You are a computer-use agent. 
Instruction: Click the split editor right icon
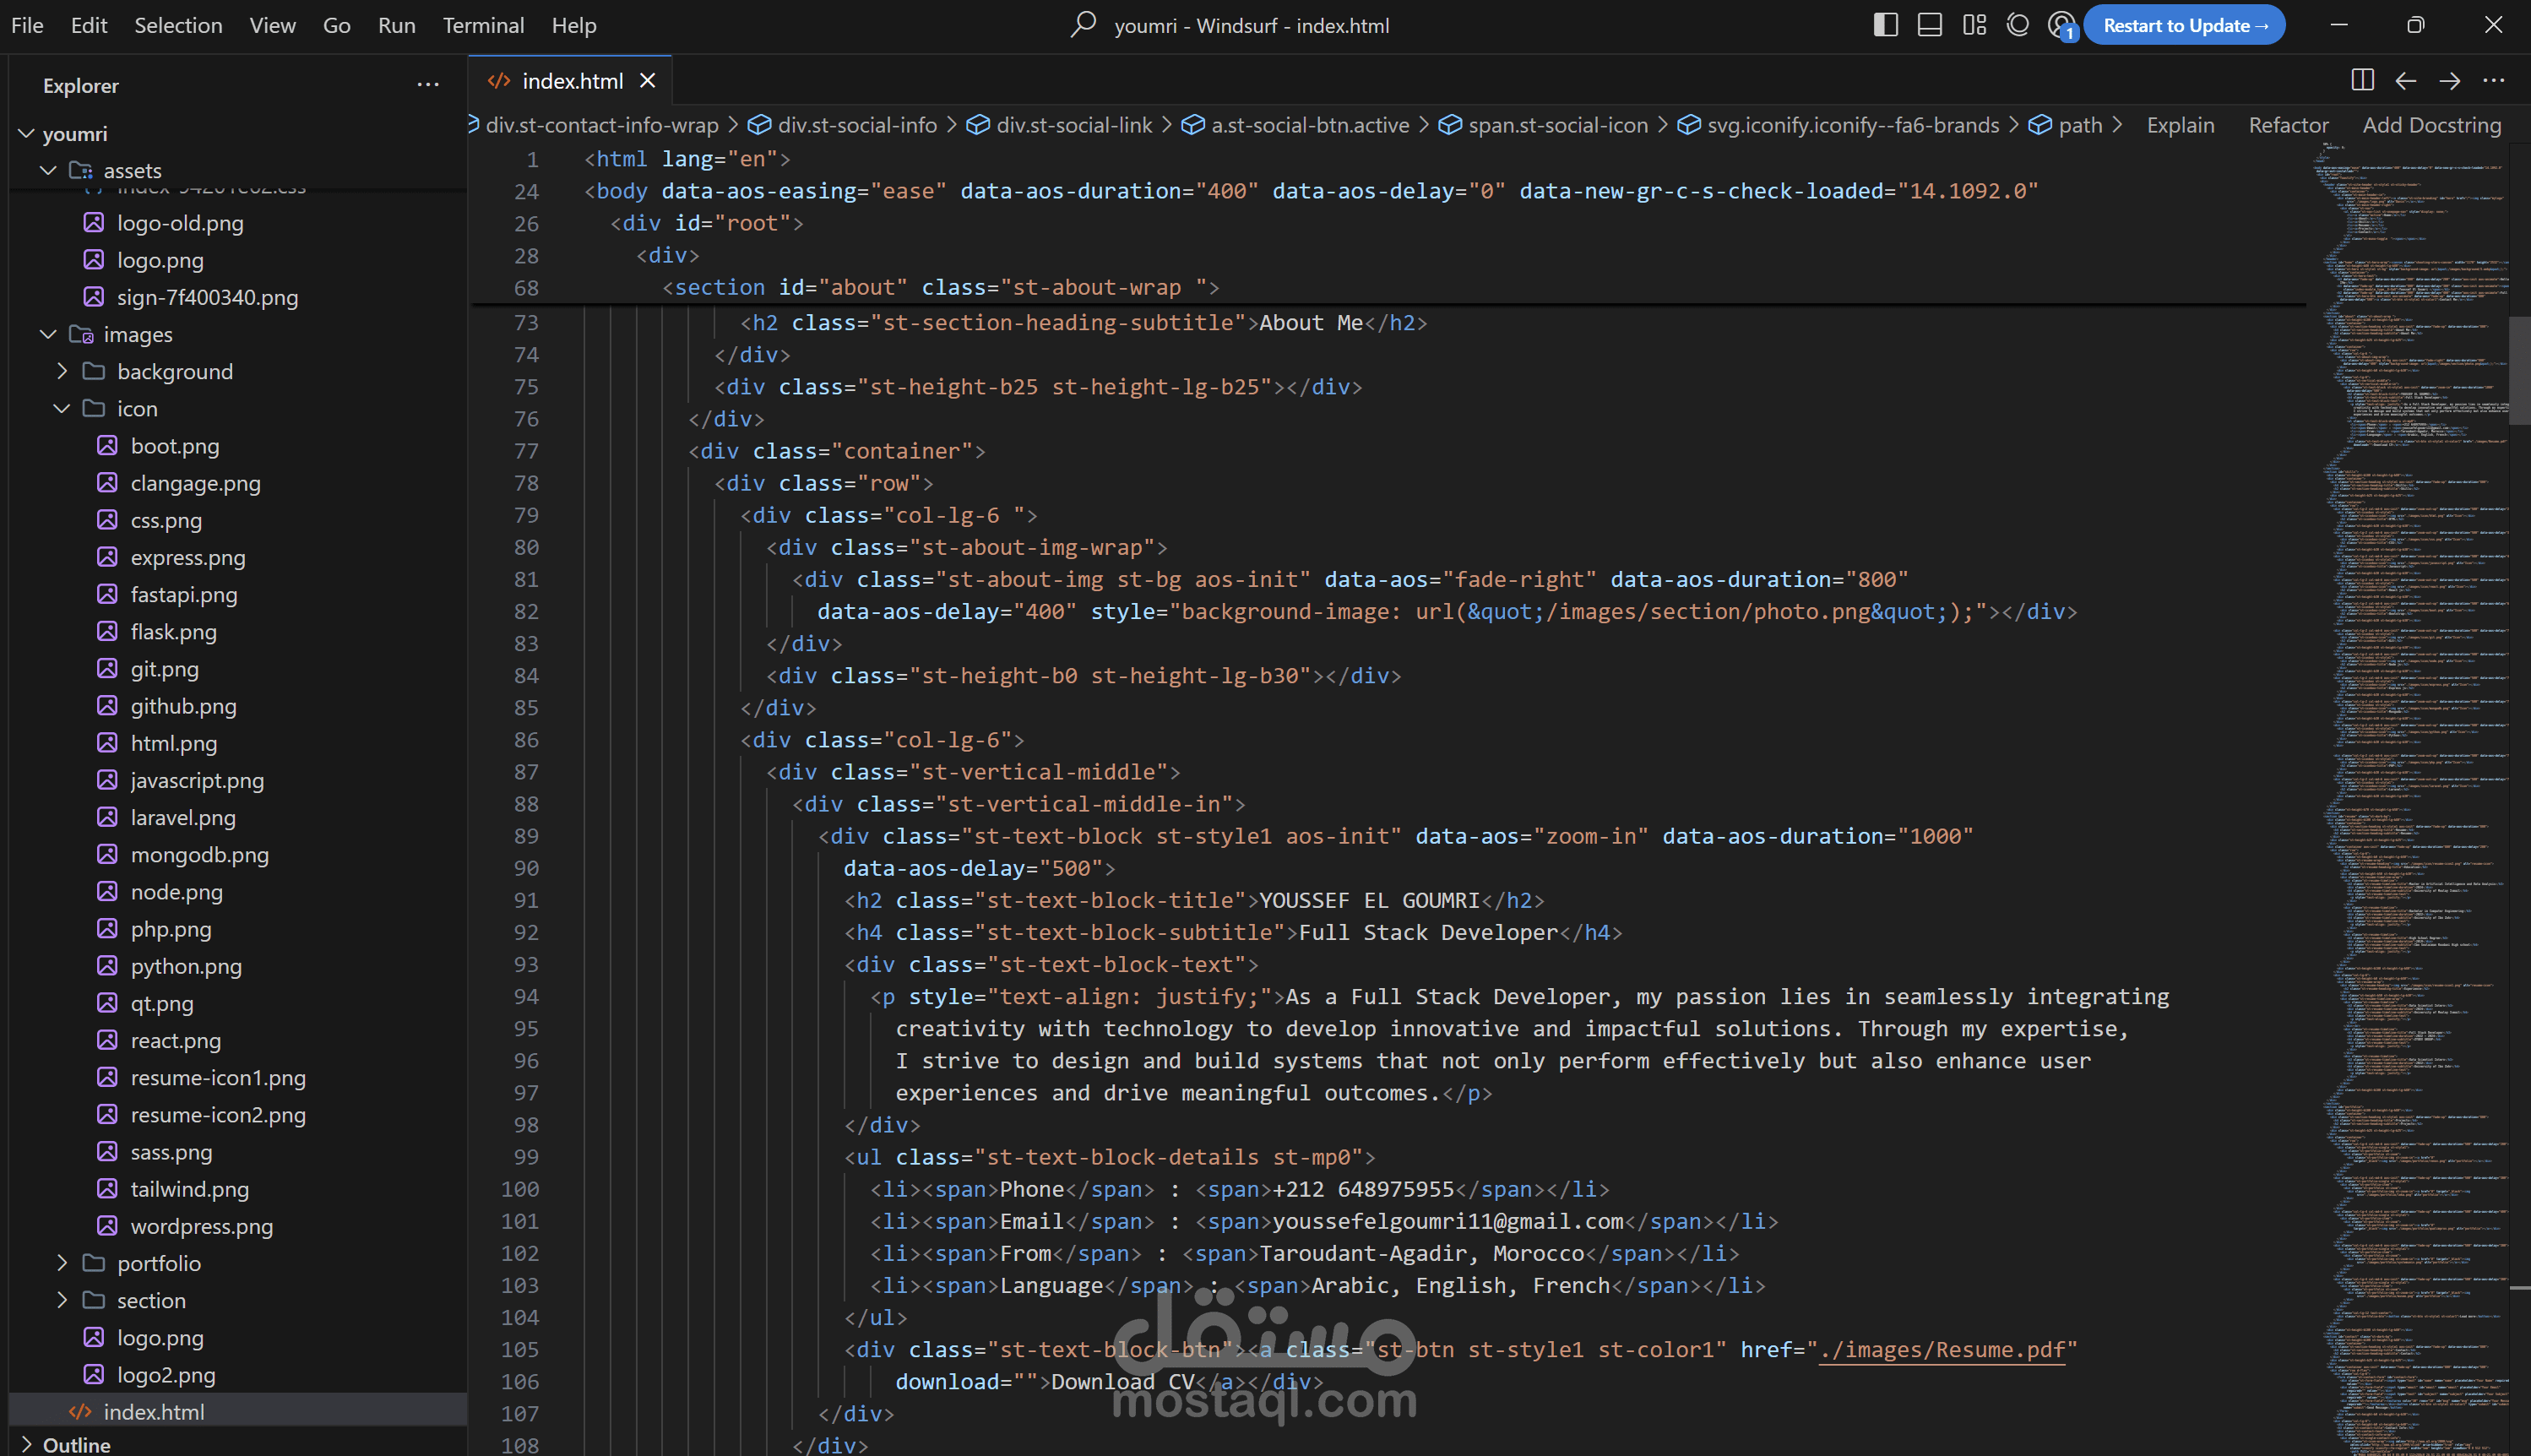click(2362, 80)
